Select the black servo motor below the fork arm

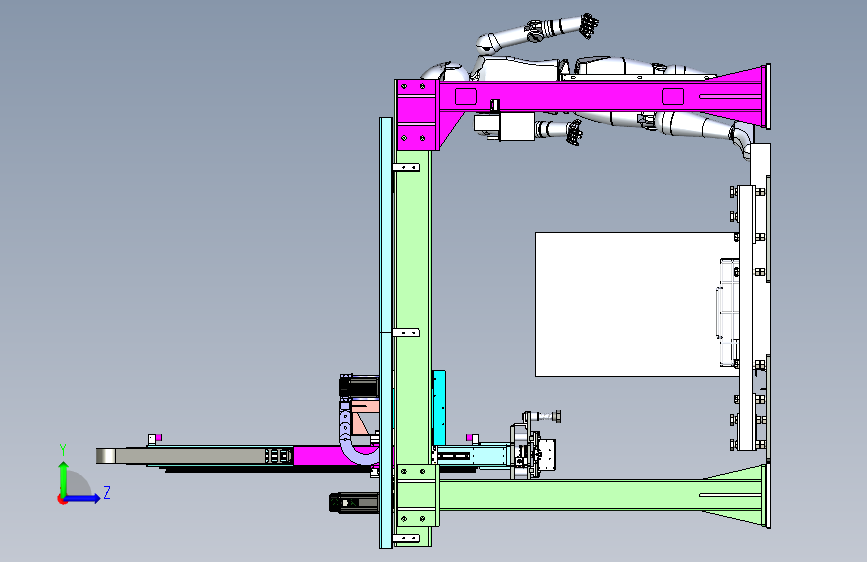pyautogui.click(x=354, y=502)
